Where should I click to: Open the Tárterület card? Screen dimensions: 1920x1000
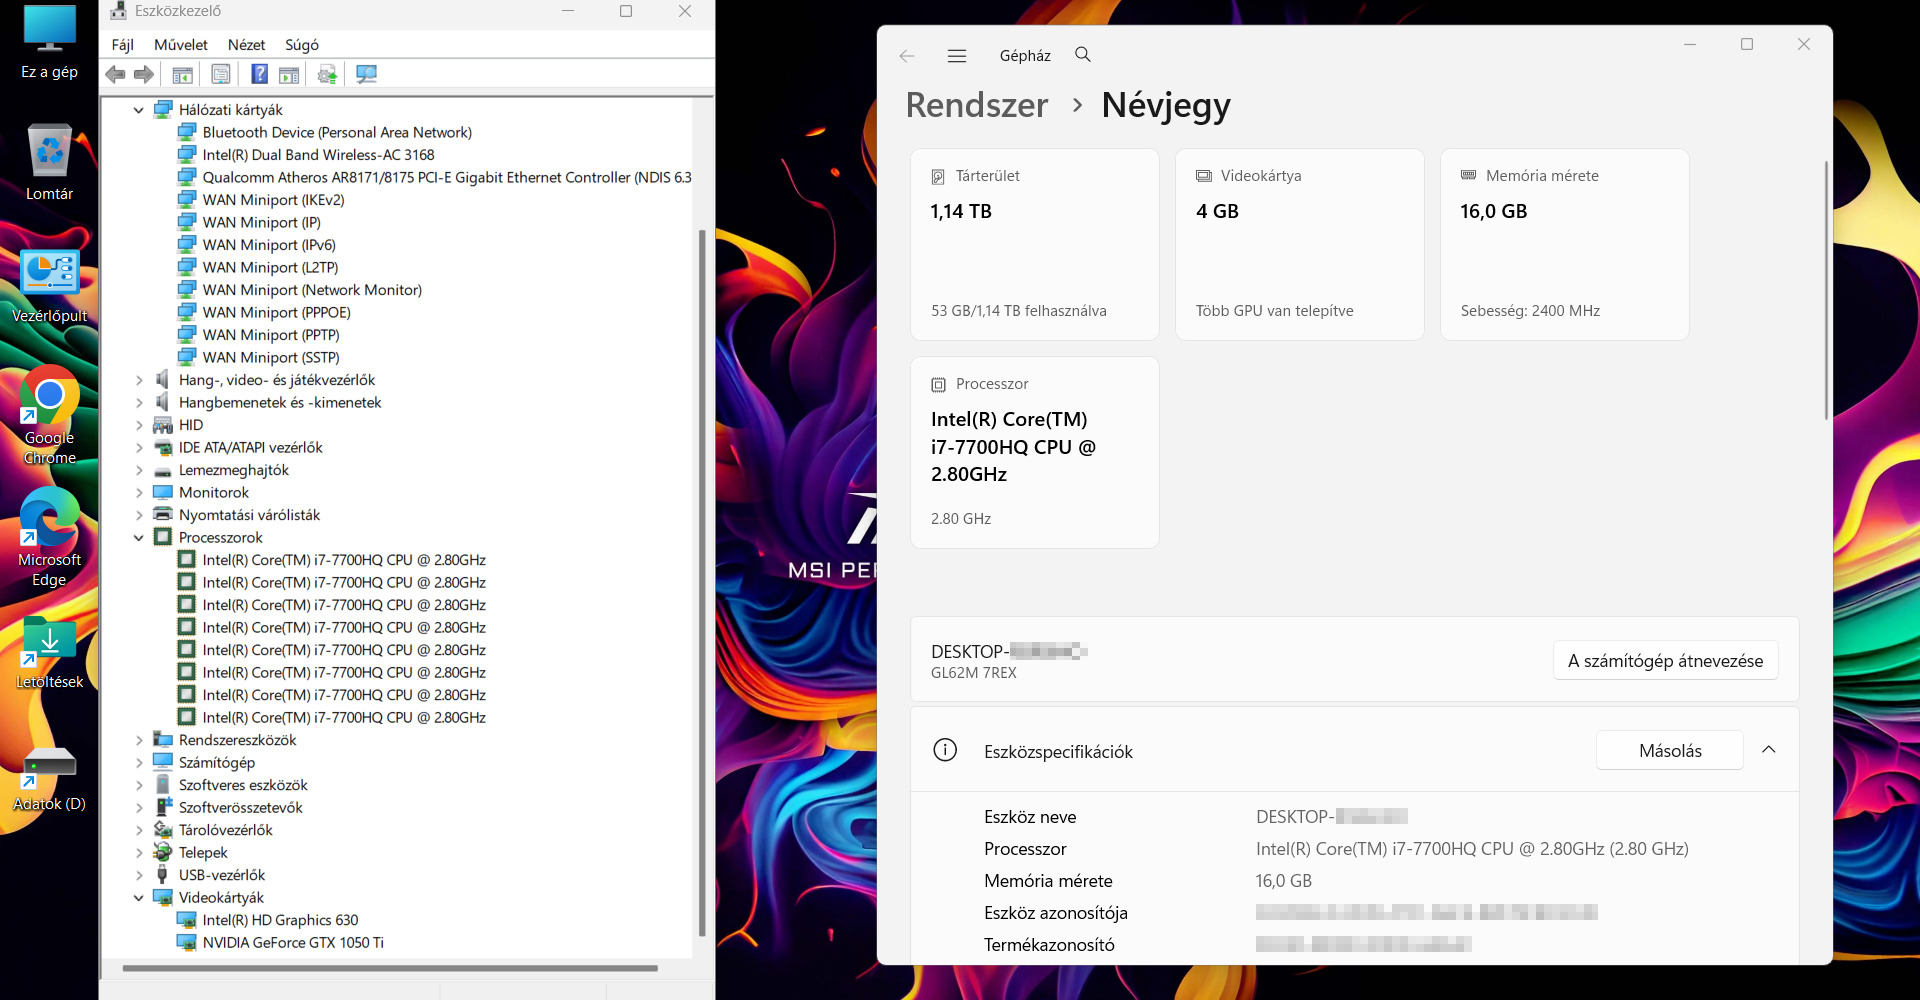pyautogui.click(x=1035, y=245)
